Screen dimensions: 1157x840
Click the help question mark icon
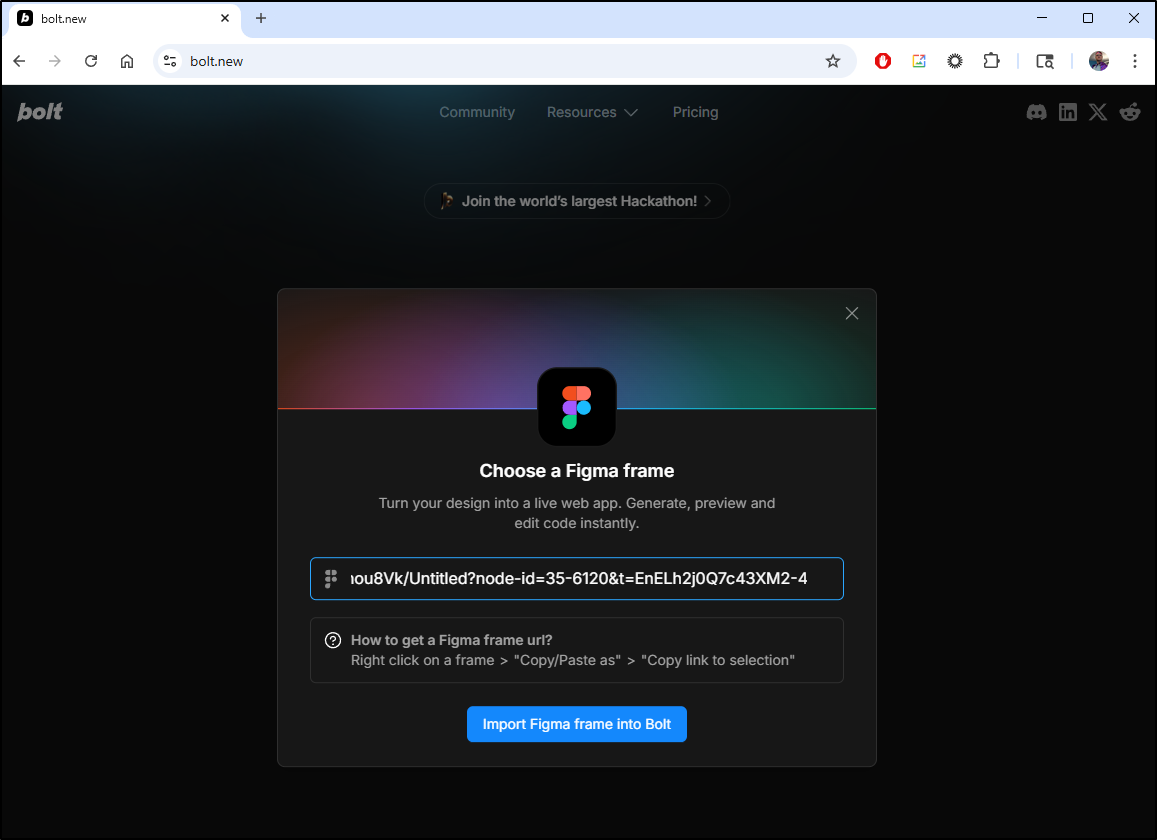pos(333,640)
